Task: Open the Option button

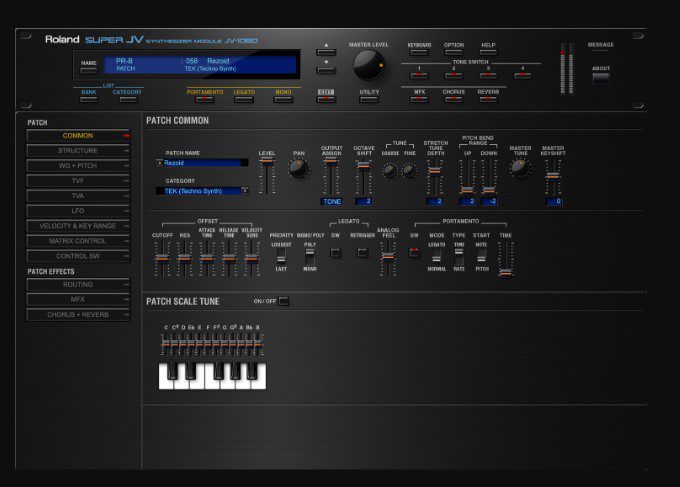Action: point(454,52)
